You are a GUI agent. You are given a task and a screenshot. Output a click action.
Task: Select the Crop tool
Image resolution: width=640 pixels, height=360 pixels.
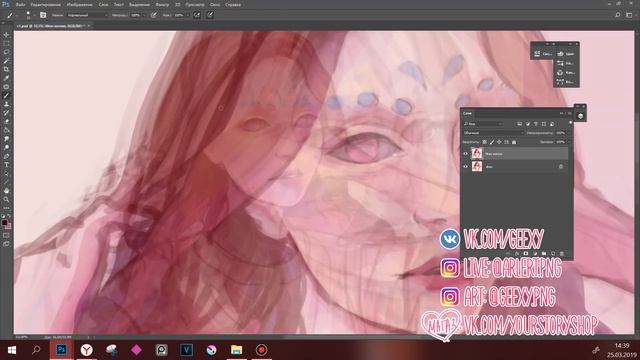6,69
